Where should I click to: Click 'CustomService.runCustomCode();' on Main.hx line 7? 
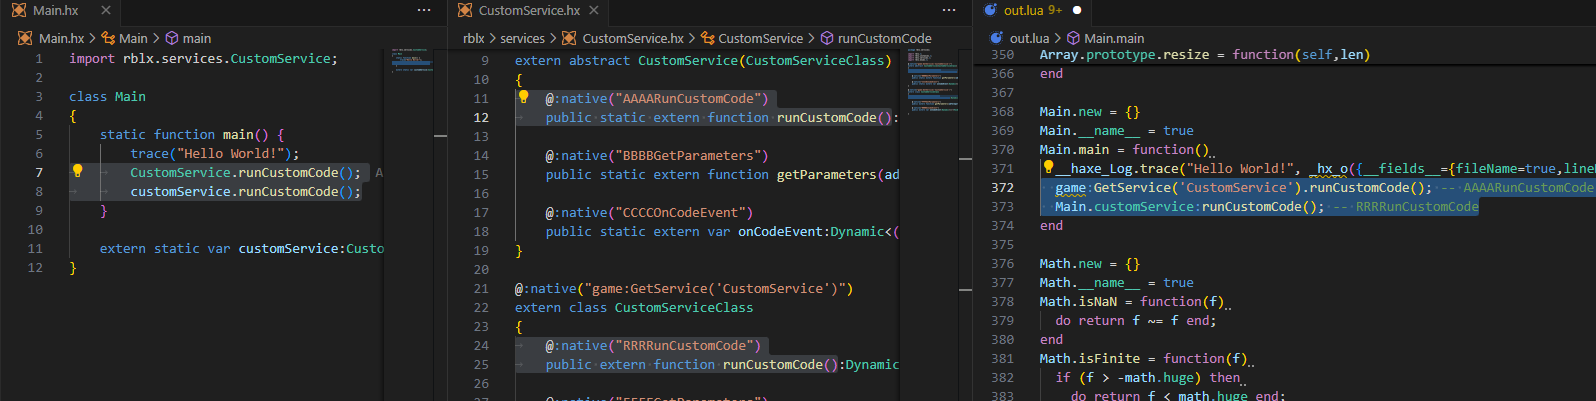tap(246, 172)
